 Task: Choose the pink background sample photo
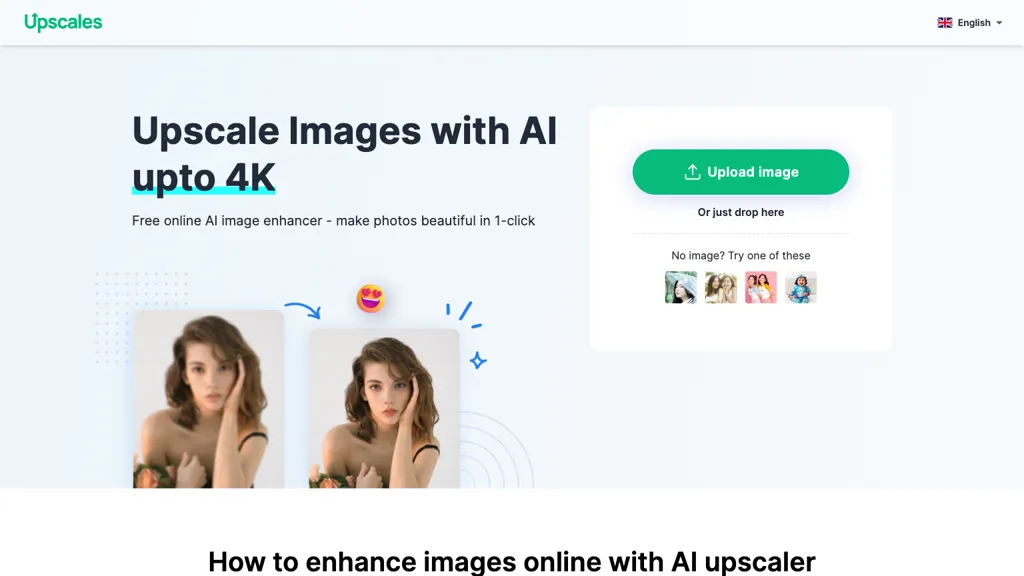coord(761,287)
